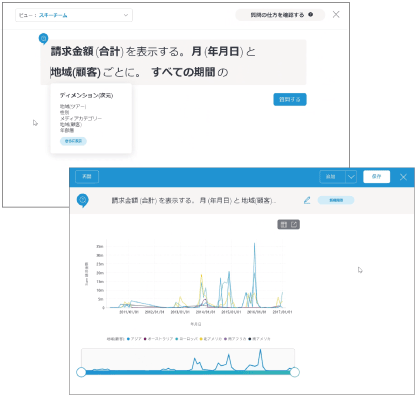This screenshot has width=416, height=396.
Task: Toggle the アジア legend series
Action: tap(134, 339)
